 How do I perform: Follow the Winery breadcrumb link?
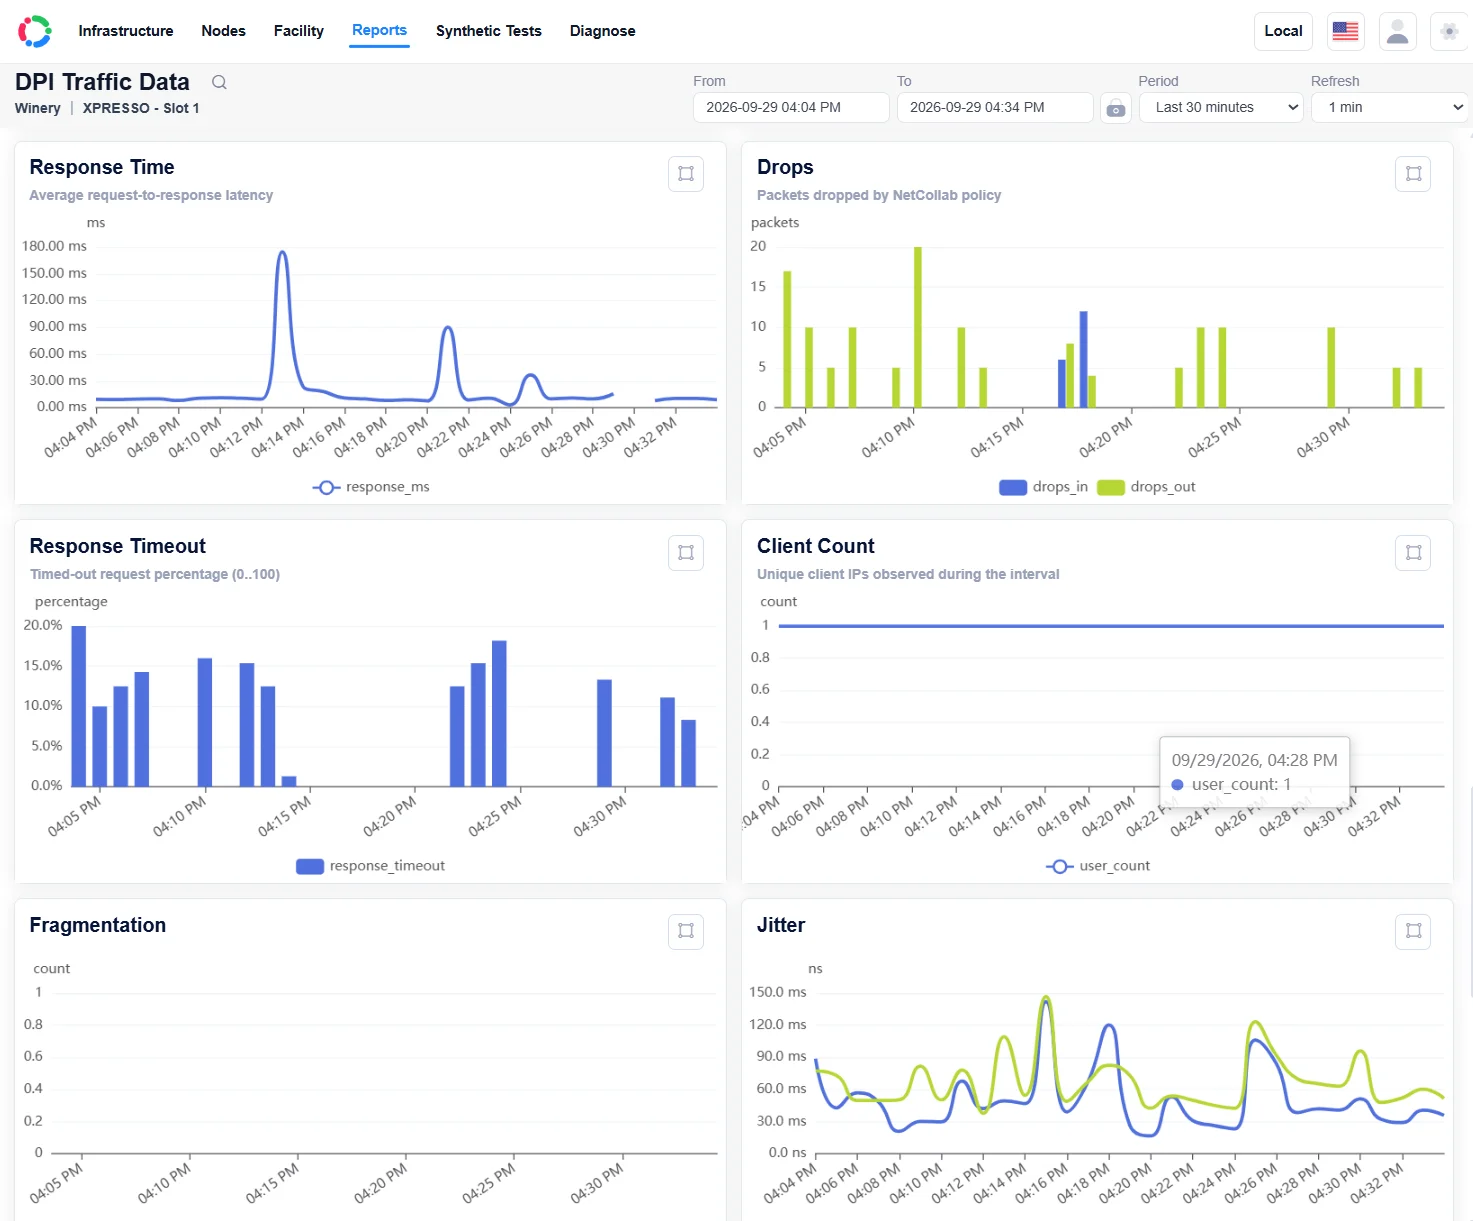click(37, 108)
